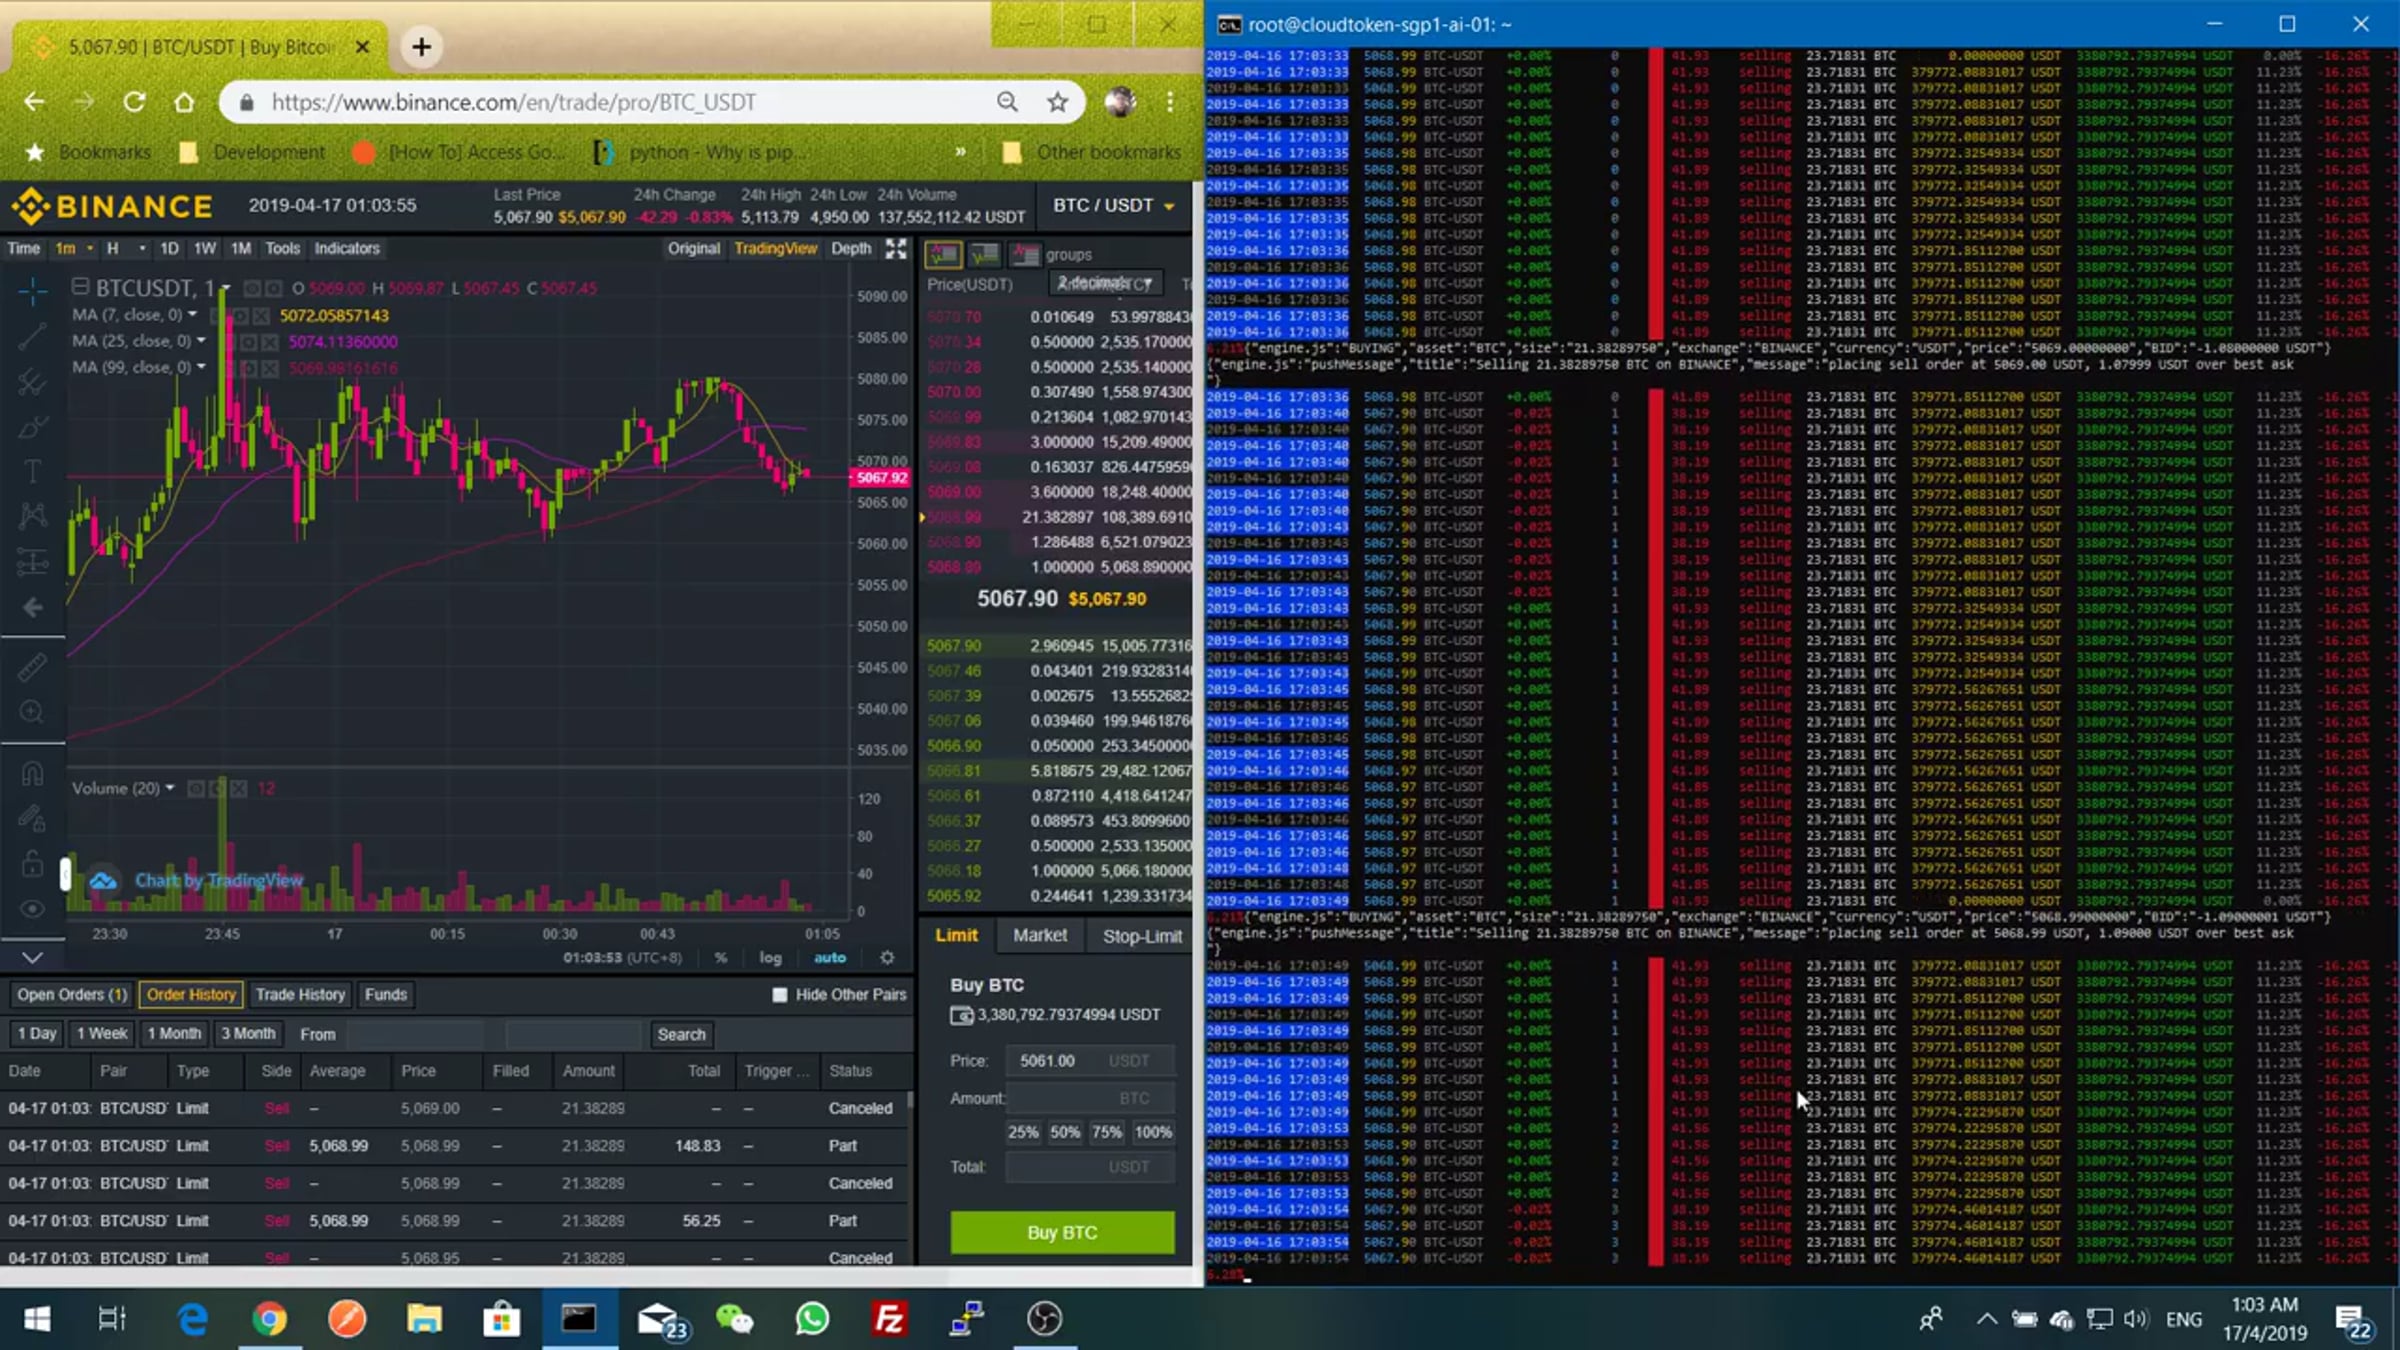Click the order history scrollbar
Screen dimensions: 2400x1350
pos(910,1100)
